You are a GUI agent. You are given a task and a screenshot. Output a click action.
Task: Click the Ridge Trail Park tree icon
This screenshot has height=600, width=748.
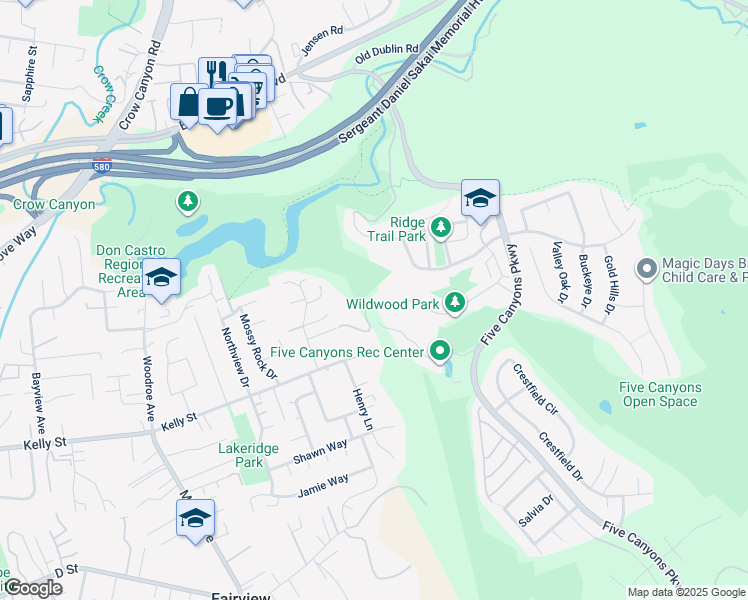[441, 229]
